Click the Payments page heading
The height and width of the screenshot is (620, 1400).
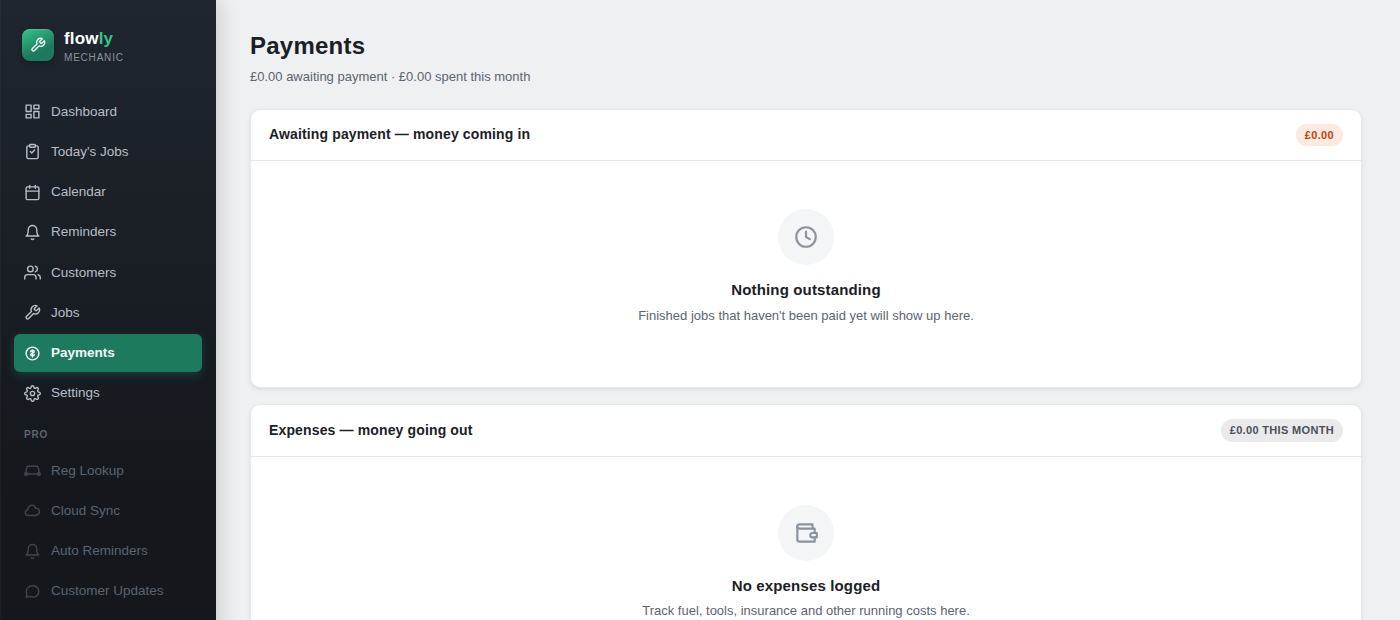(307, 46)
